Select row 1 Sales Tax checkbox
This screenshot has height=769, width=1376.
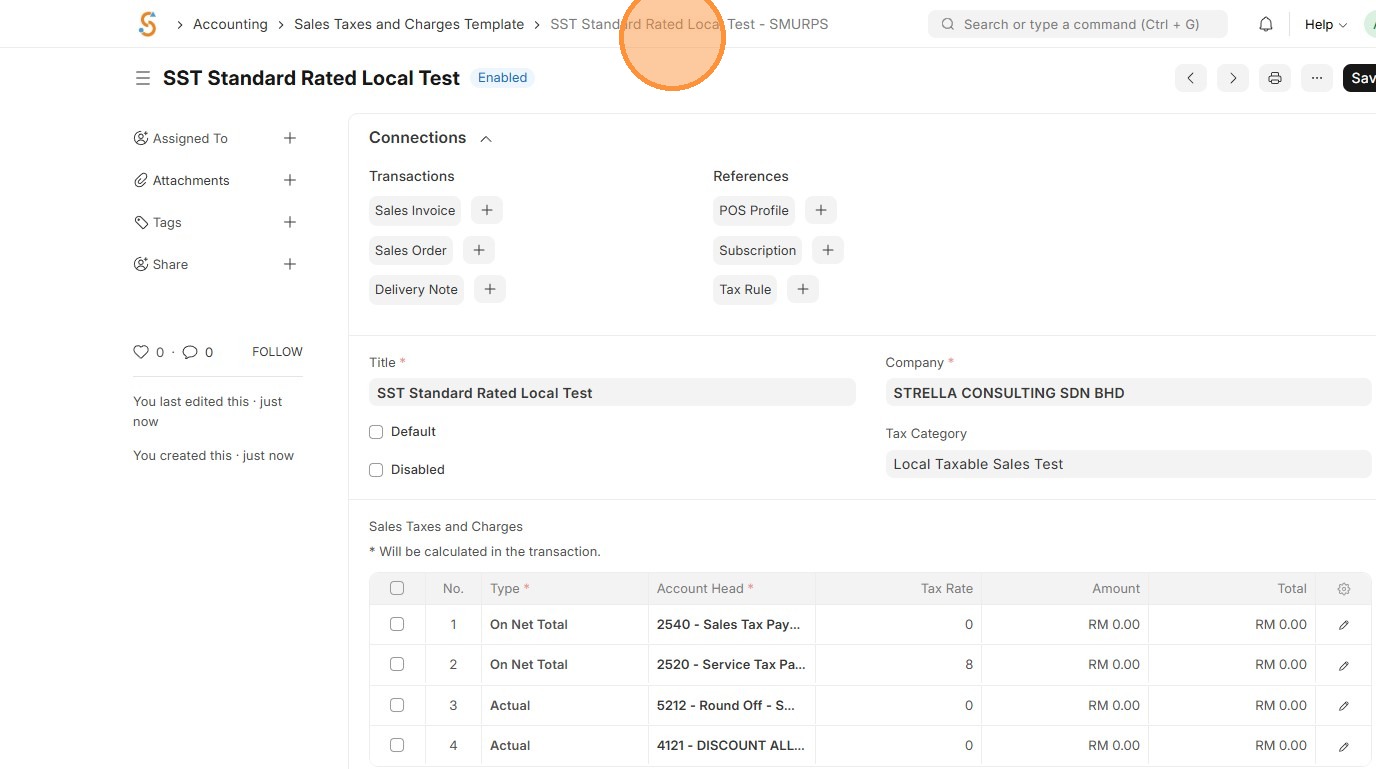tap(397, 624)
